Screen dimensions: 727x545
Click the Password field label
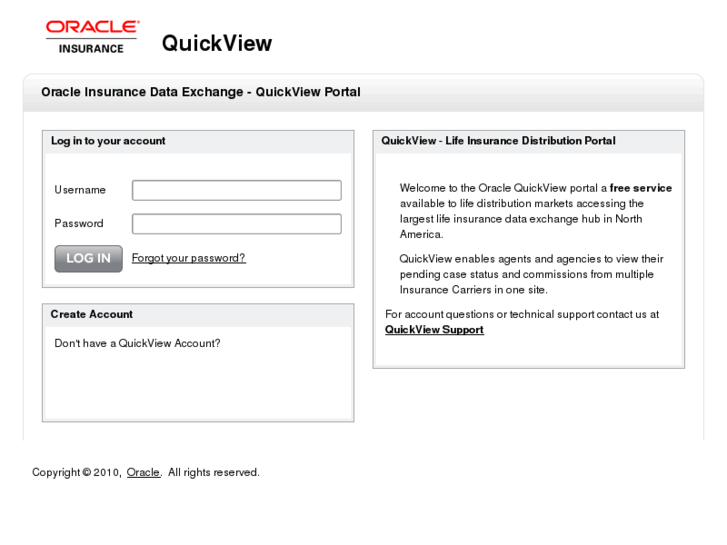pos(79,223)
